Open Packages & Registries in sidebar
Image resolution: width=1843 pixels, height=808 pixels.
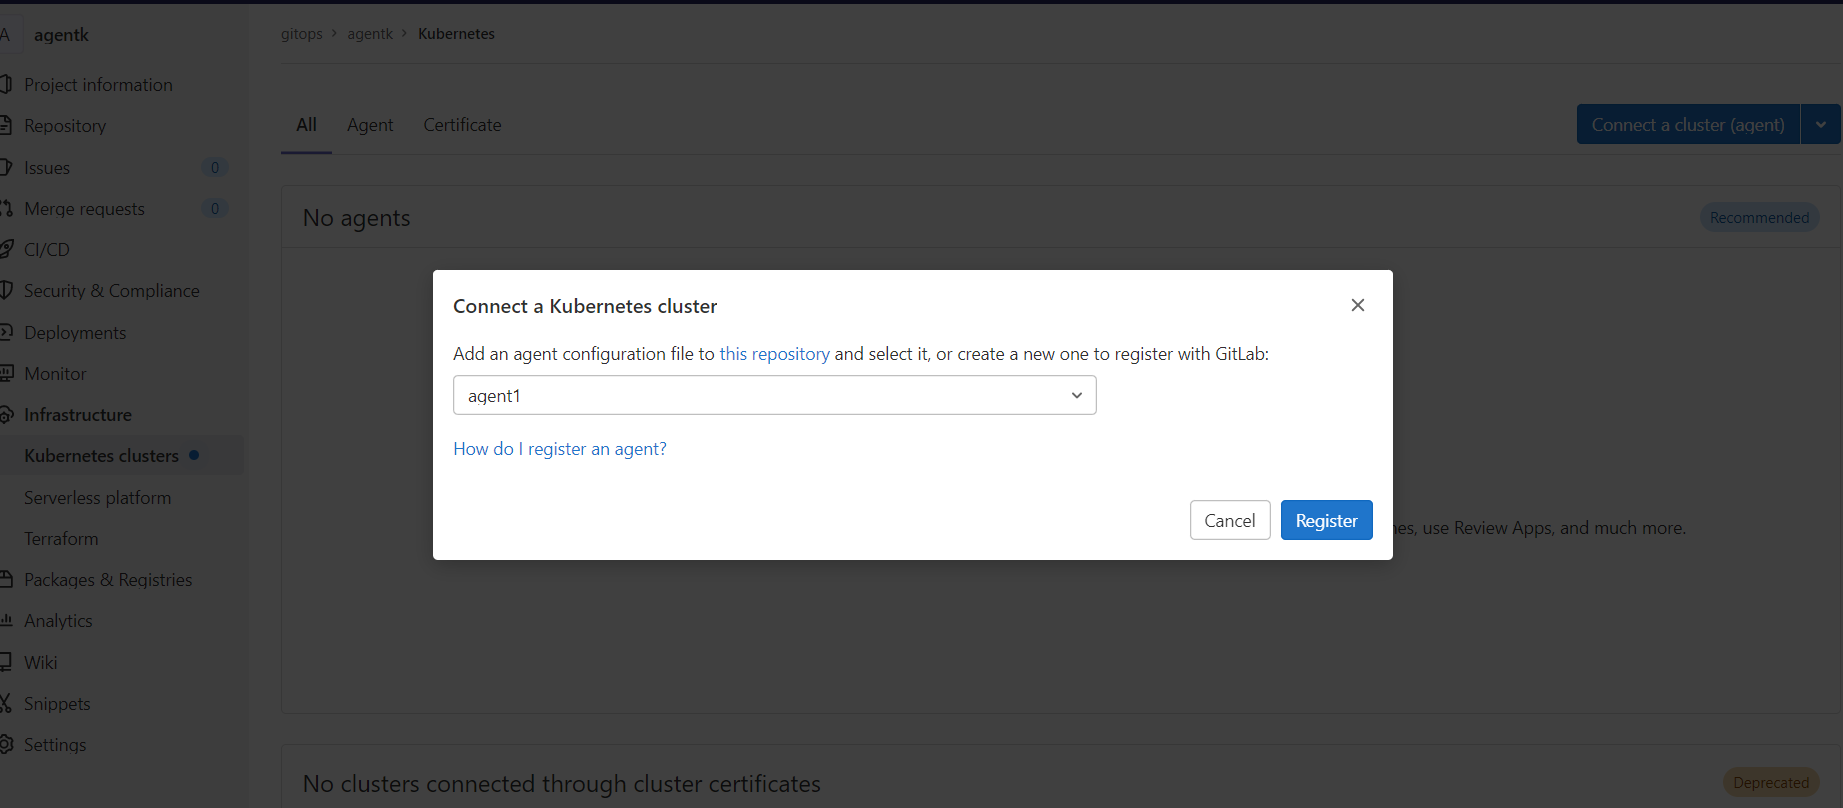coord(108,580)
